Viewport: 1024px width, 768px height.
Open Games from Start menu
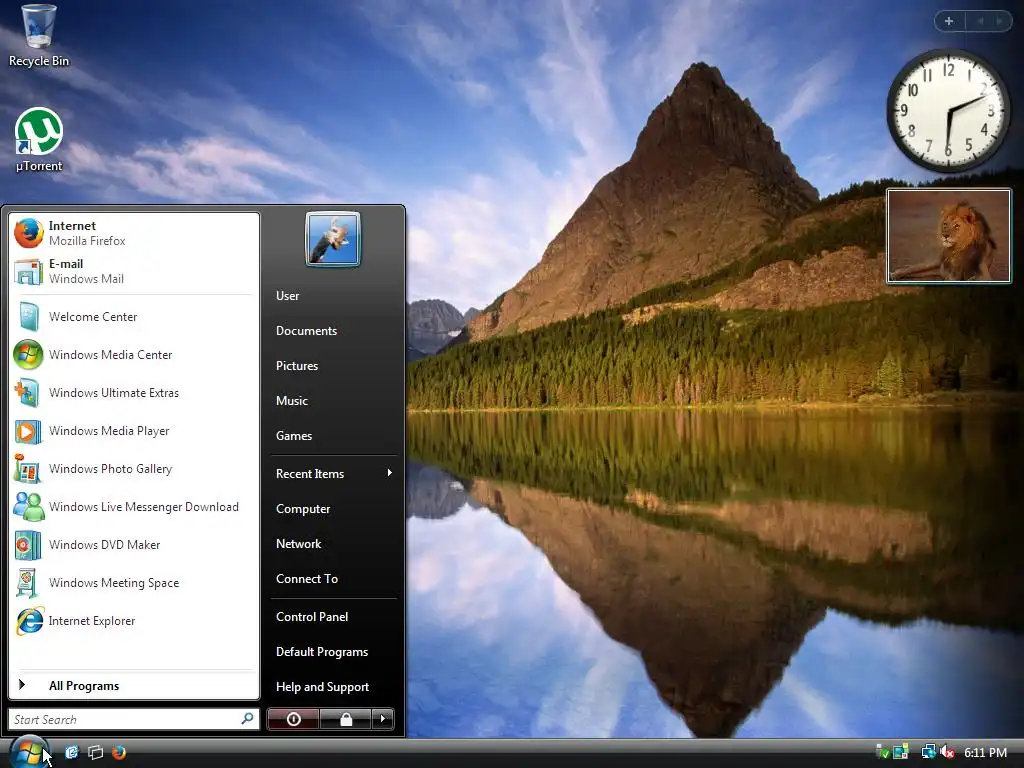tap(334, 436)
